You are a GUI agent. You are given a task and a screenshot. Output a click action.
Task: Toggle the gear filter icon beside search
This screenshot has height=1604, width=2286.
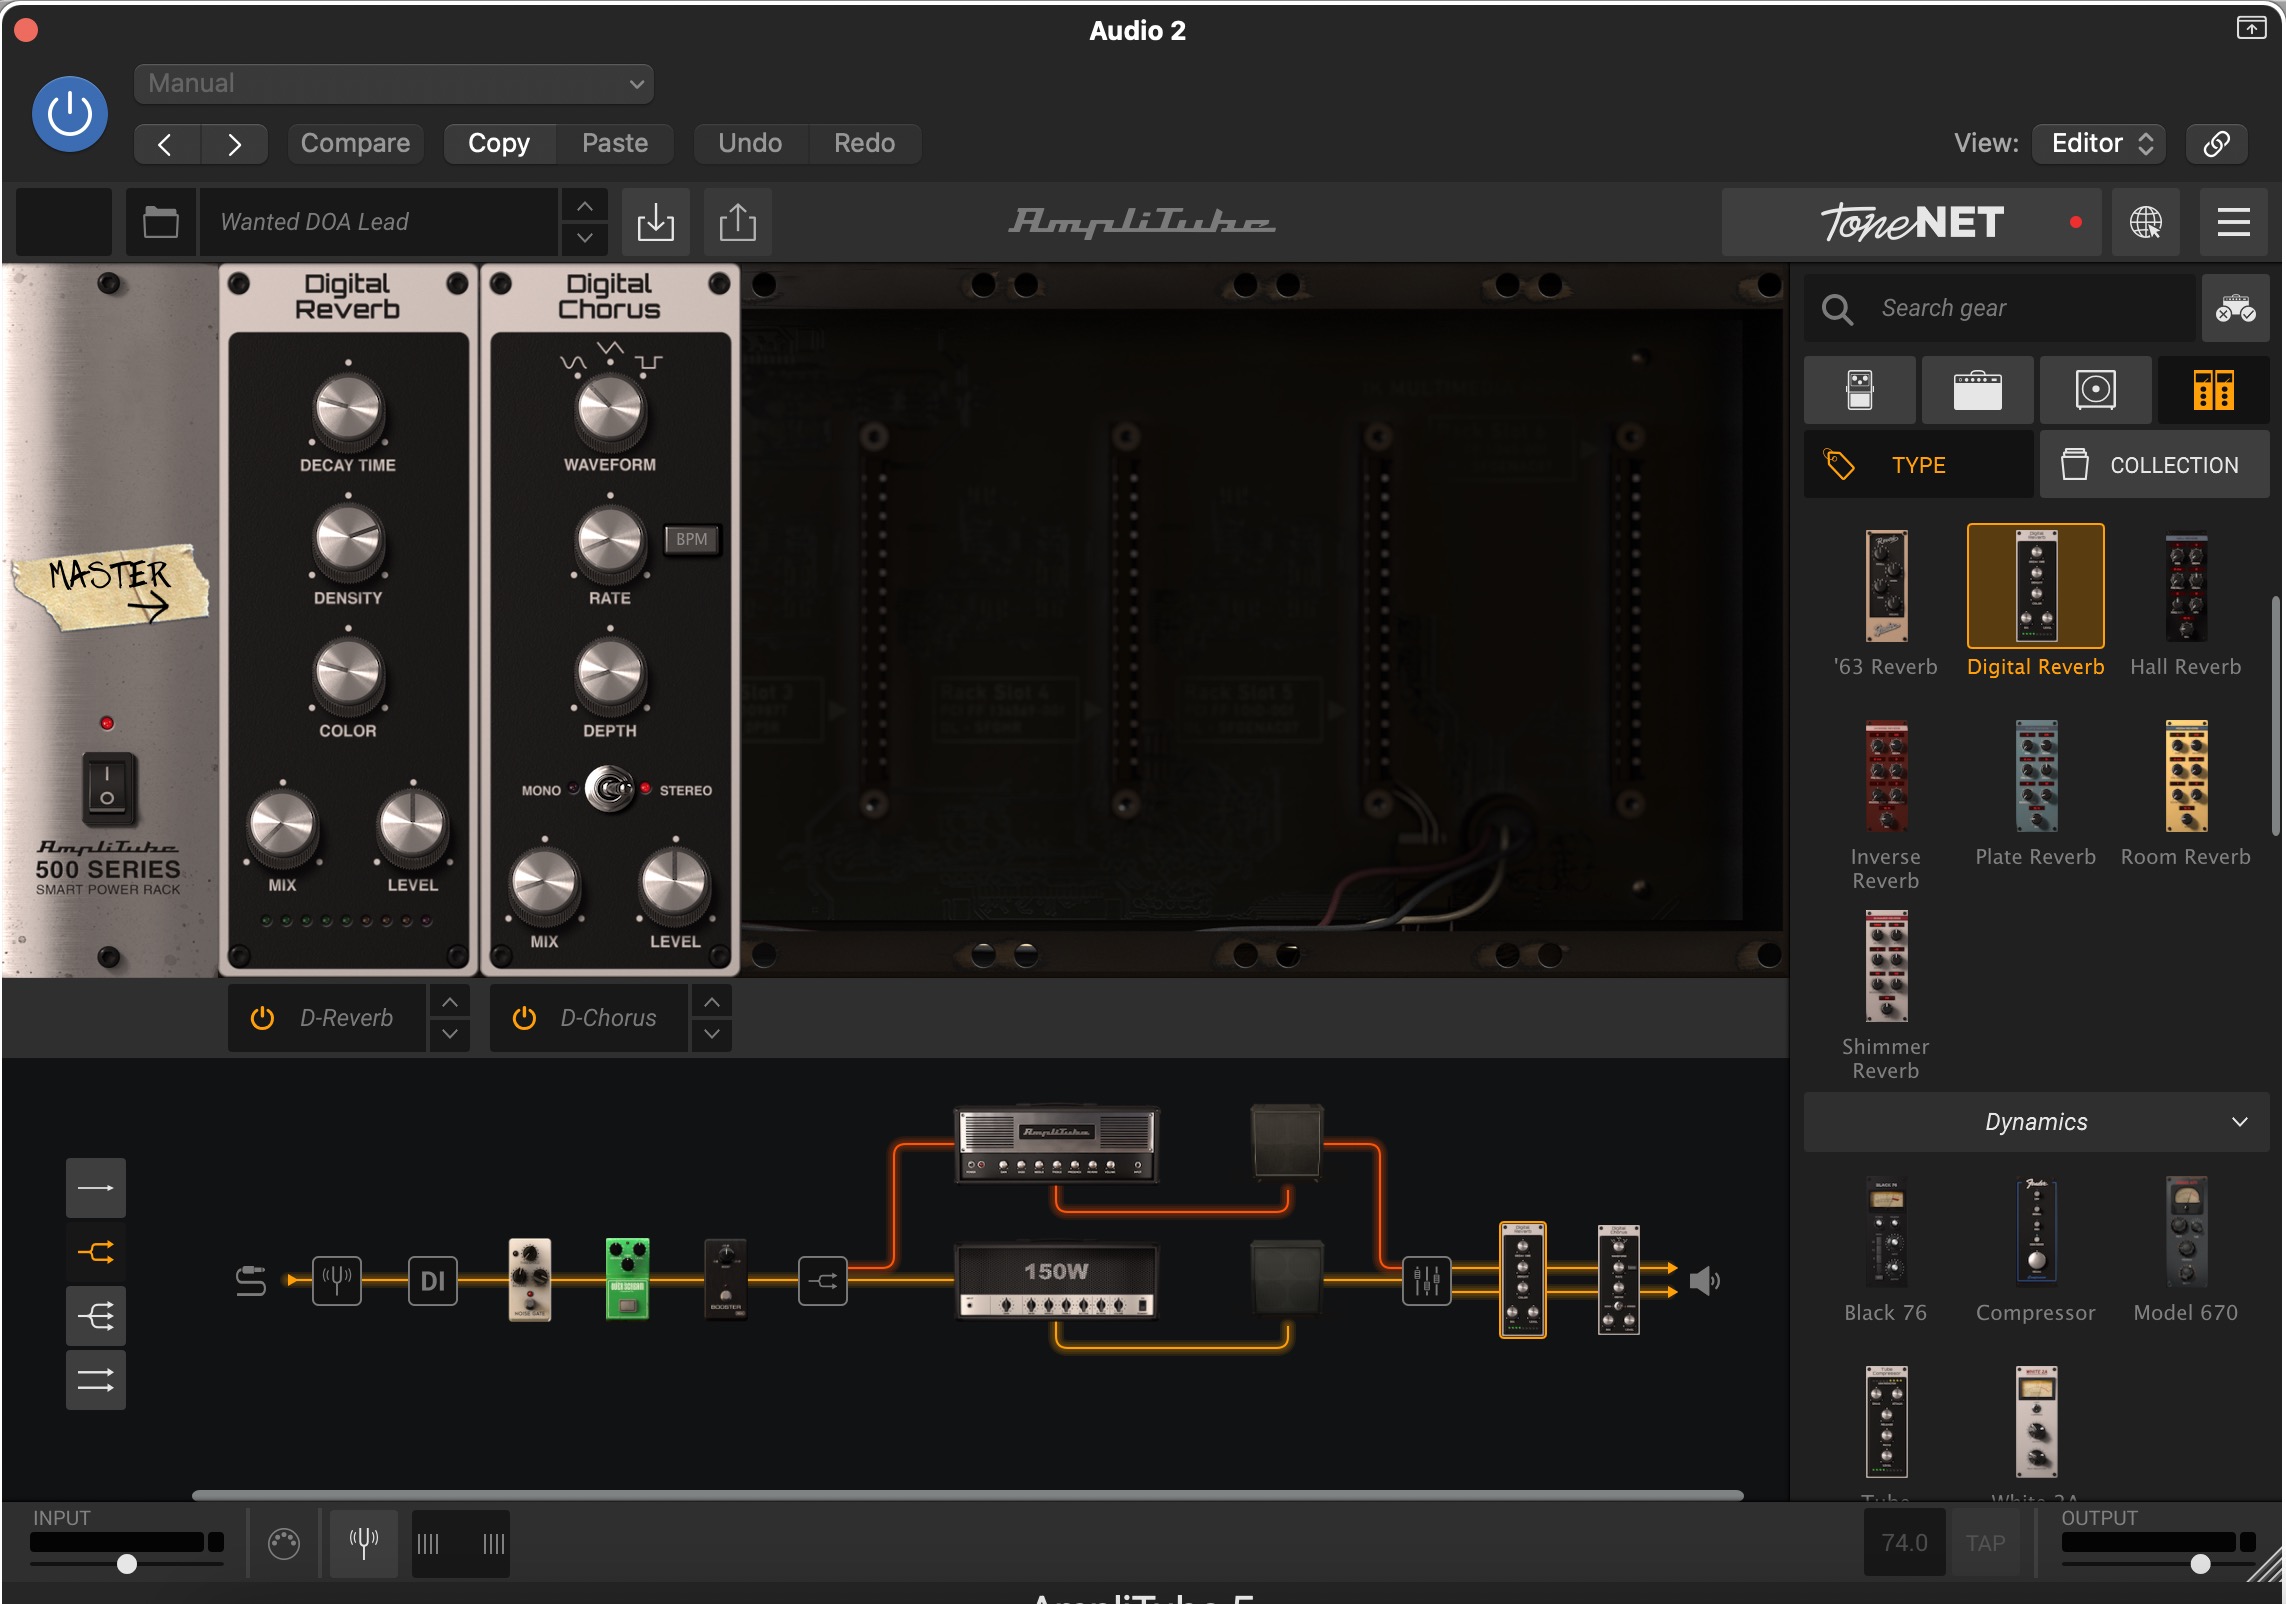2235,308
